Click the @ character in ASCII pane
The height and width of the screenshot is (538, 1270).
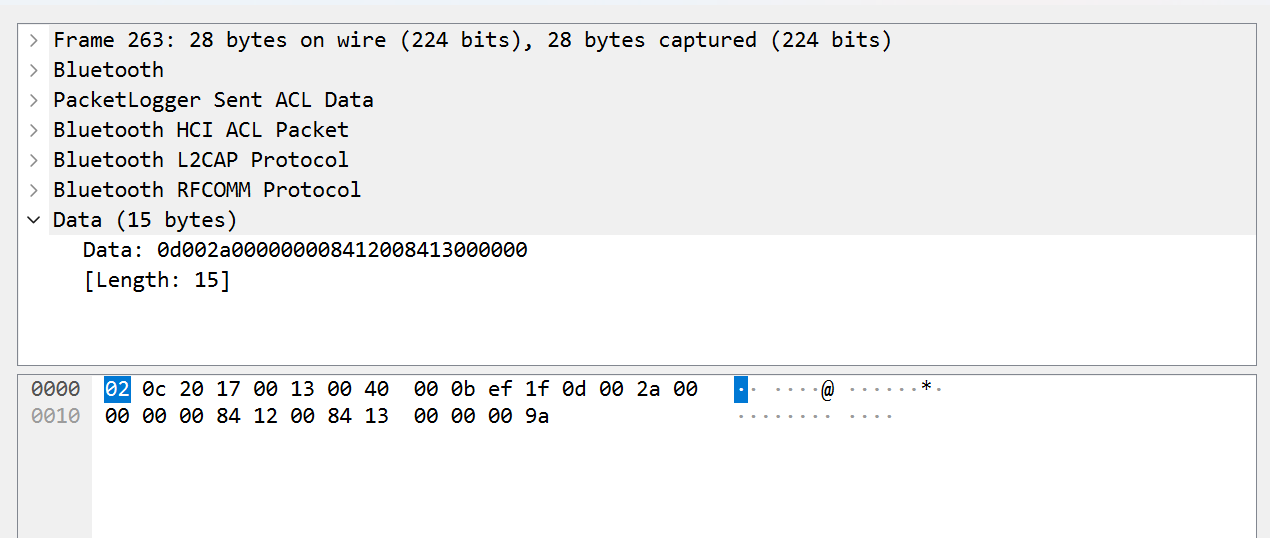(x=828, y=389)
